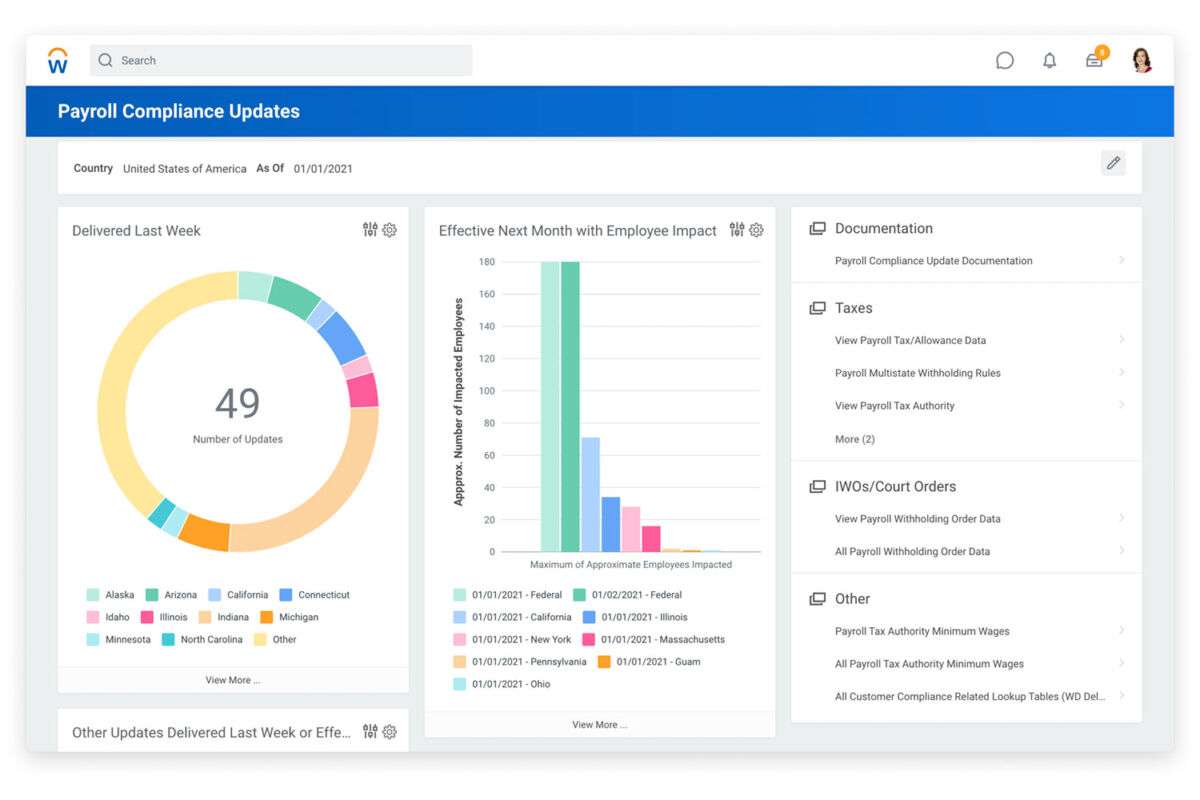Expand More (2) under Taxes
Image resolution: width=1200 pixels, height=800 pixels.
click(x=855, y=439)
